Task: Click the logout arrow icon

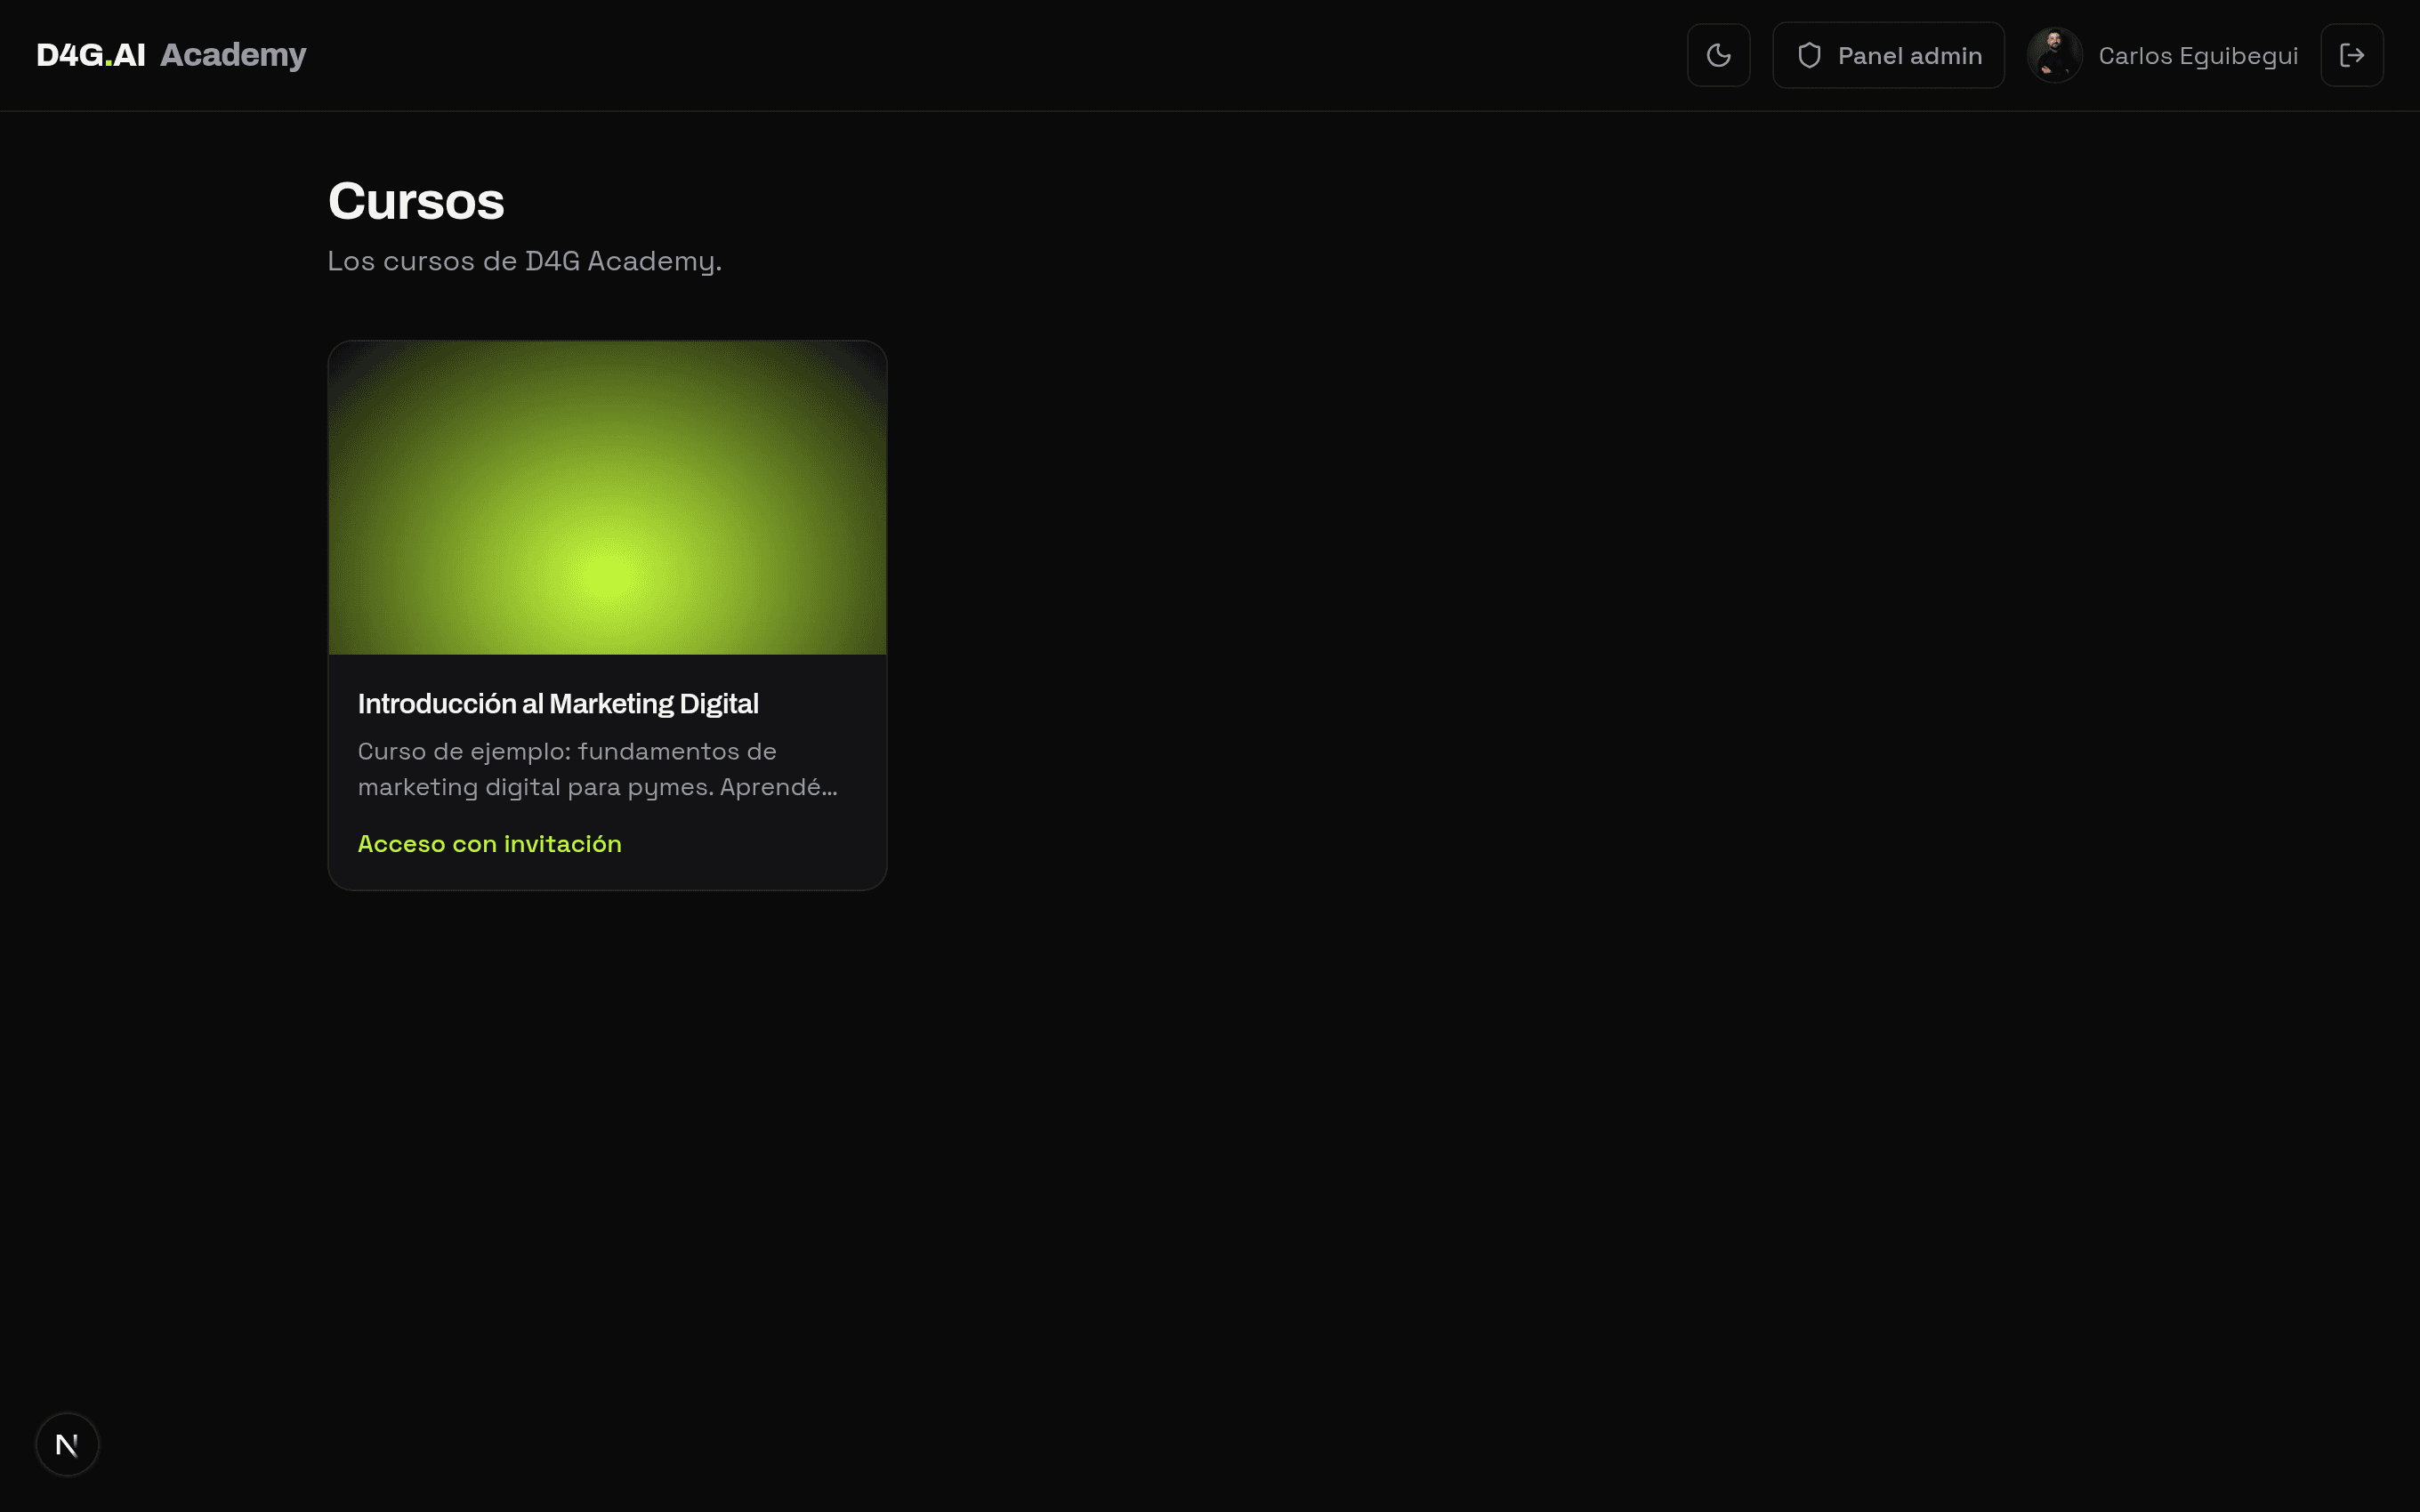Action: (x=2351, y=55)
